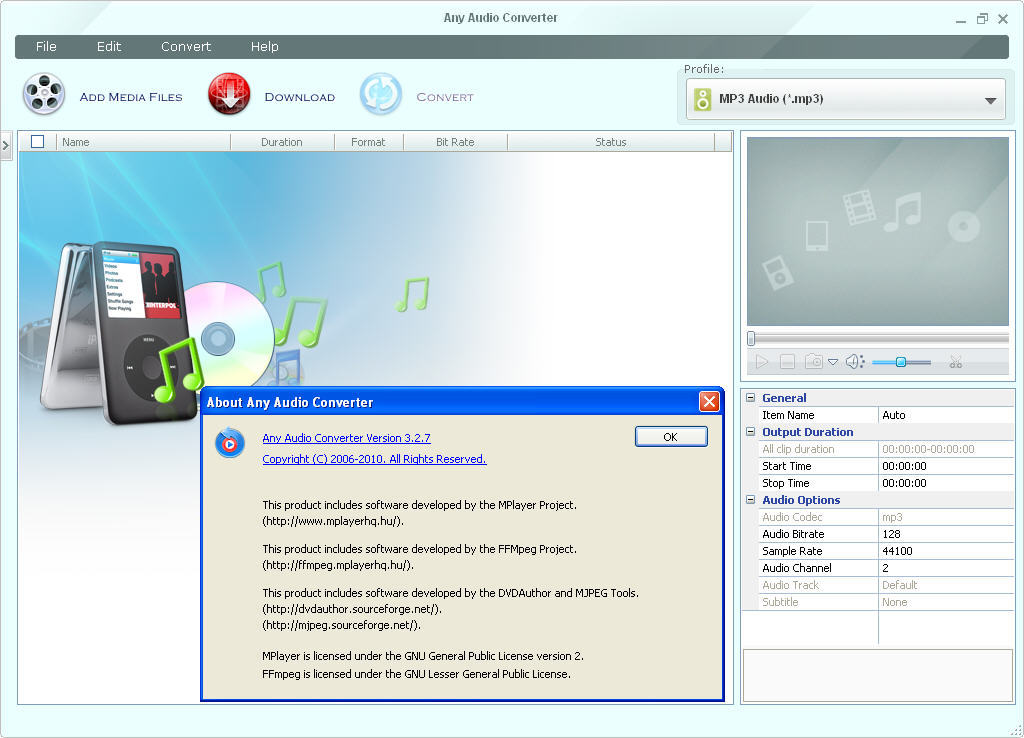Click the Bit Rate column header

[x=455, y=142]
